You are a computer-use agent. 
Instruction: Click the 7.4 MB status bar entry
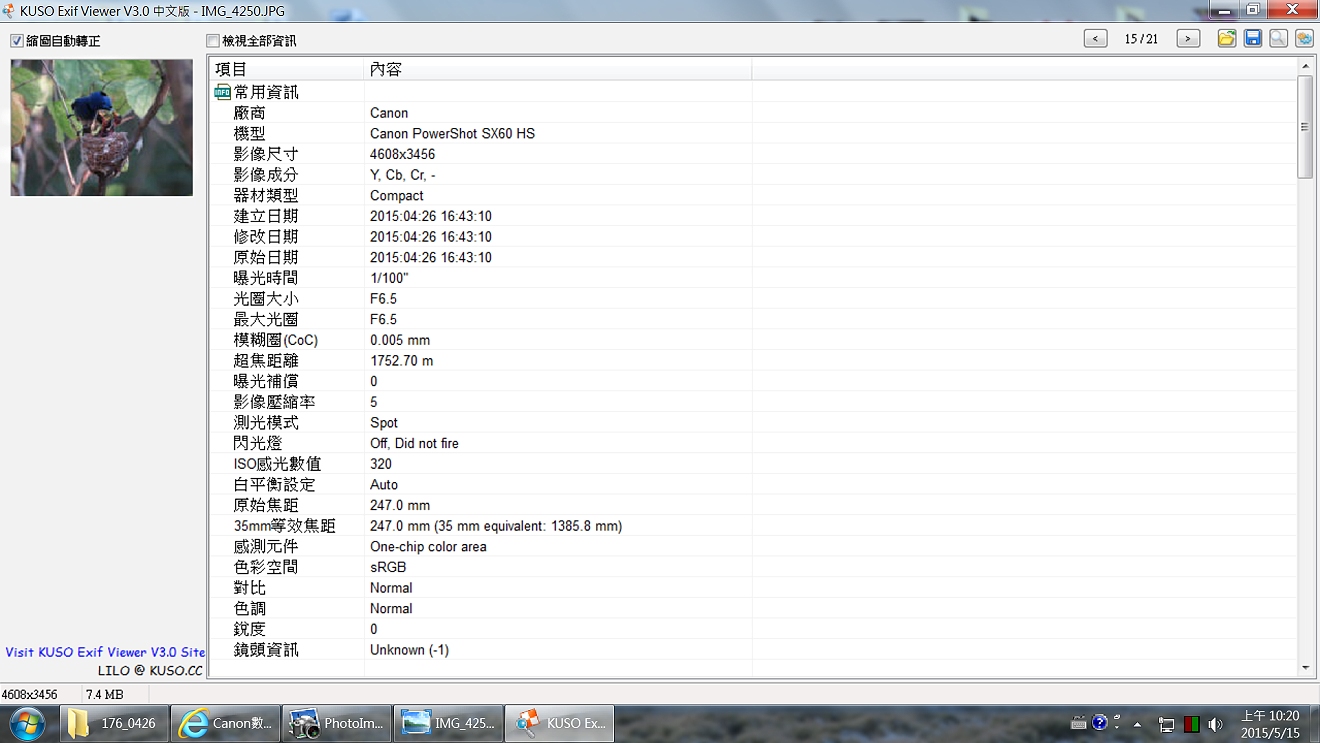tap(105, 694)
